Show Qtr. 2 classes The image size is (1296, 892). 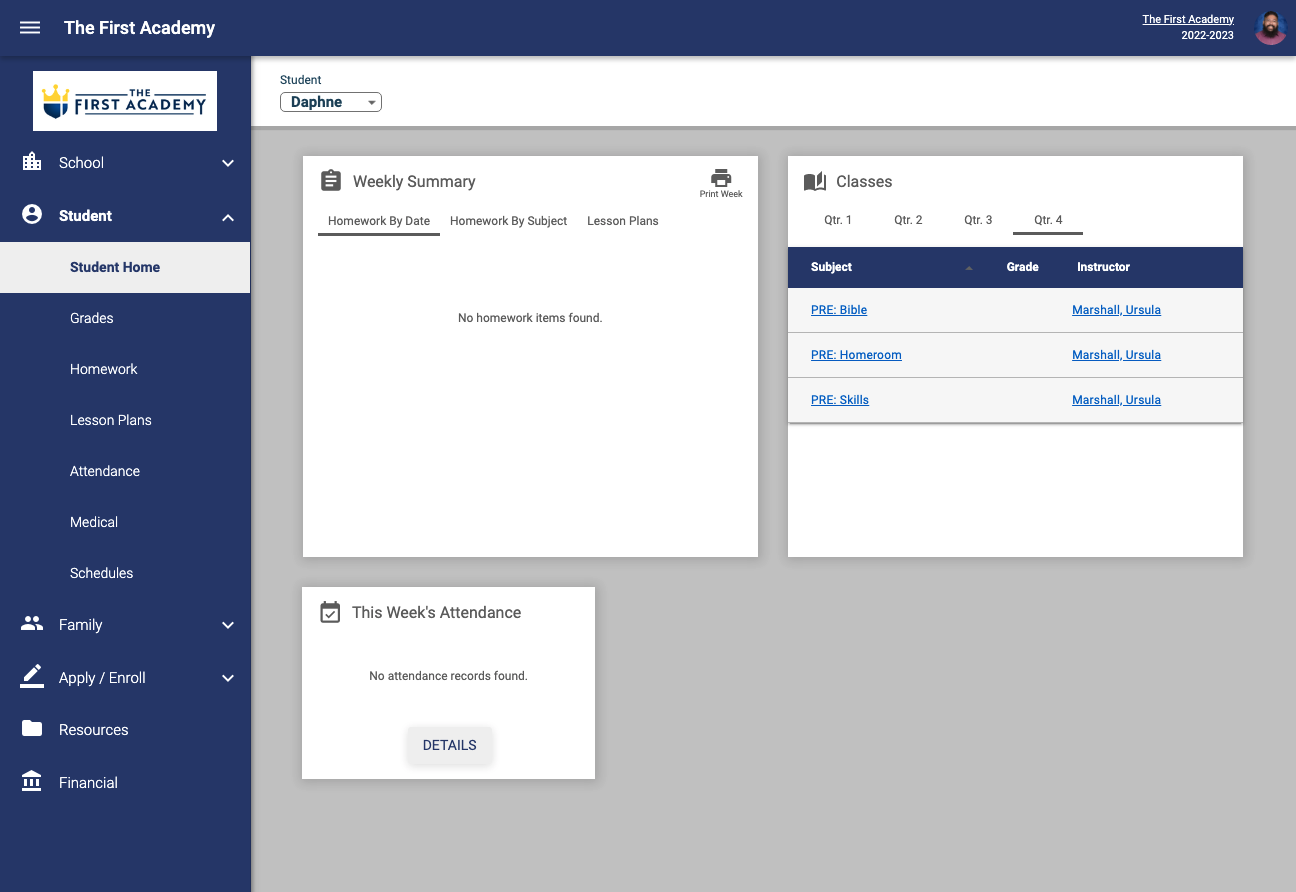[x=908, y=220]
